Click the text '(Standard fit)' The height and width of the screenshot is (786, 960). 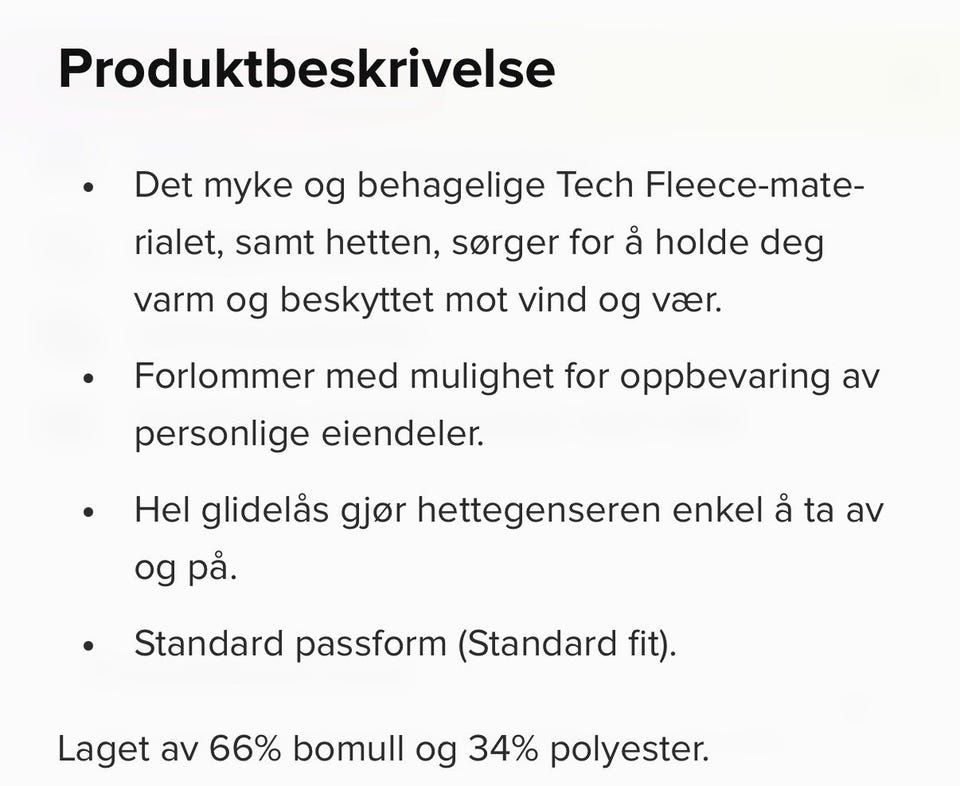[x=566, y=644]
